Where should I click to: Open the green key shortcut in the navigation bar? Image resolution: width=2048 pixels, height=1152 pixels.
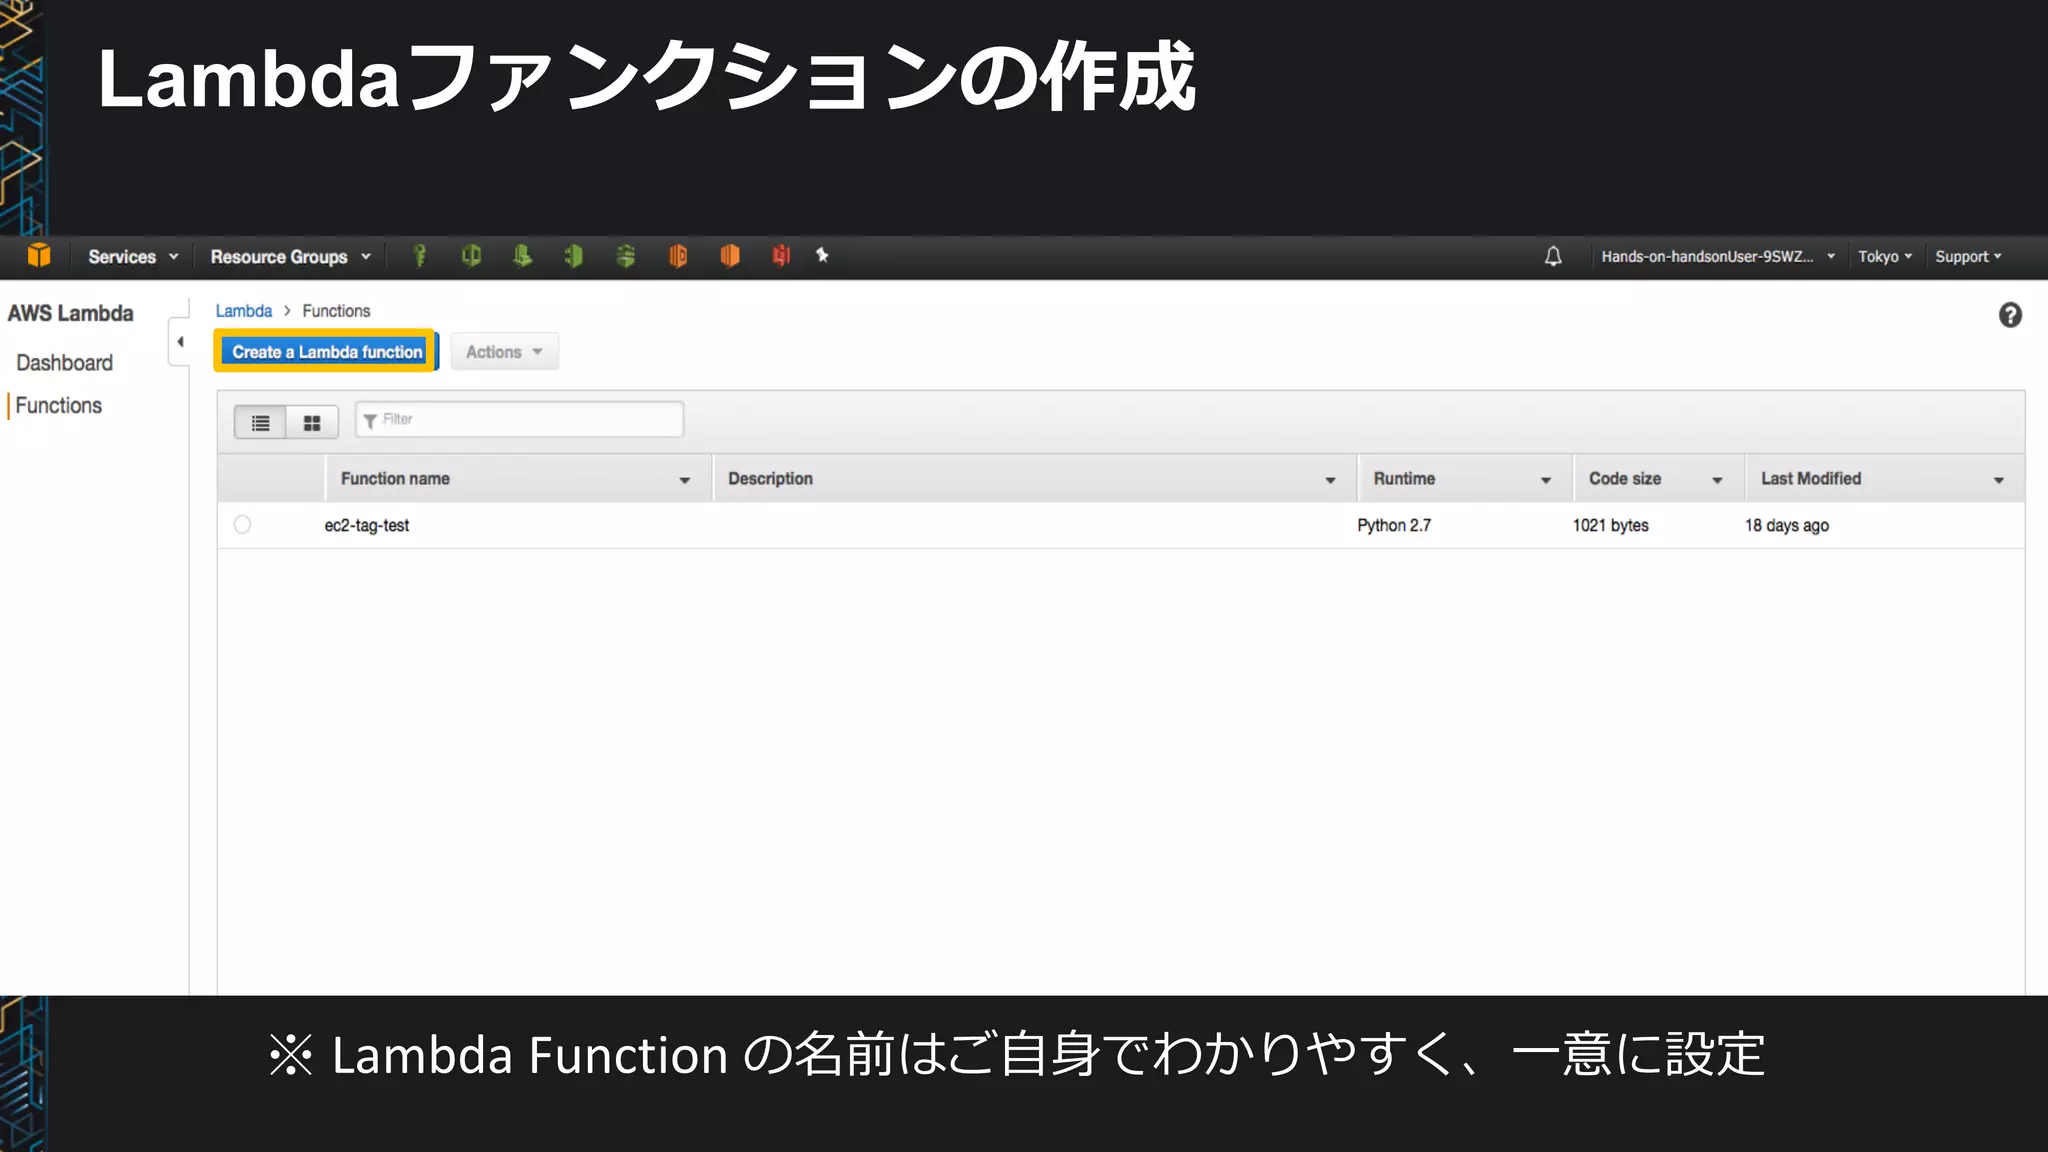(420, 256)
